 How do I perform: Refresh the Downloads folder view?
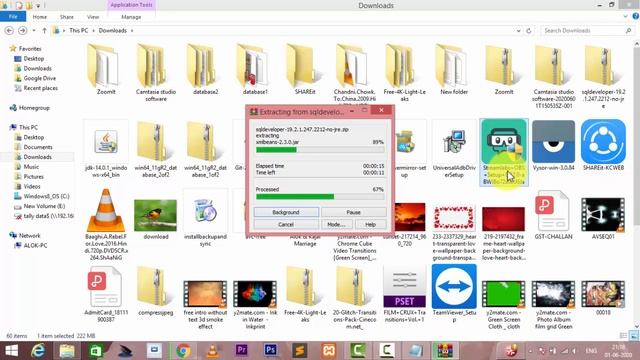point(529,31)
